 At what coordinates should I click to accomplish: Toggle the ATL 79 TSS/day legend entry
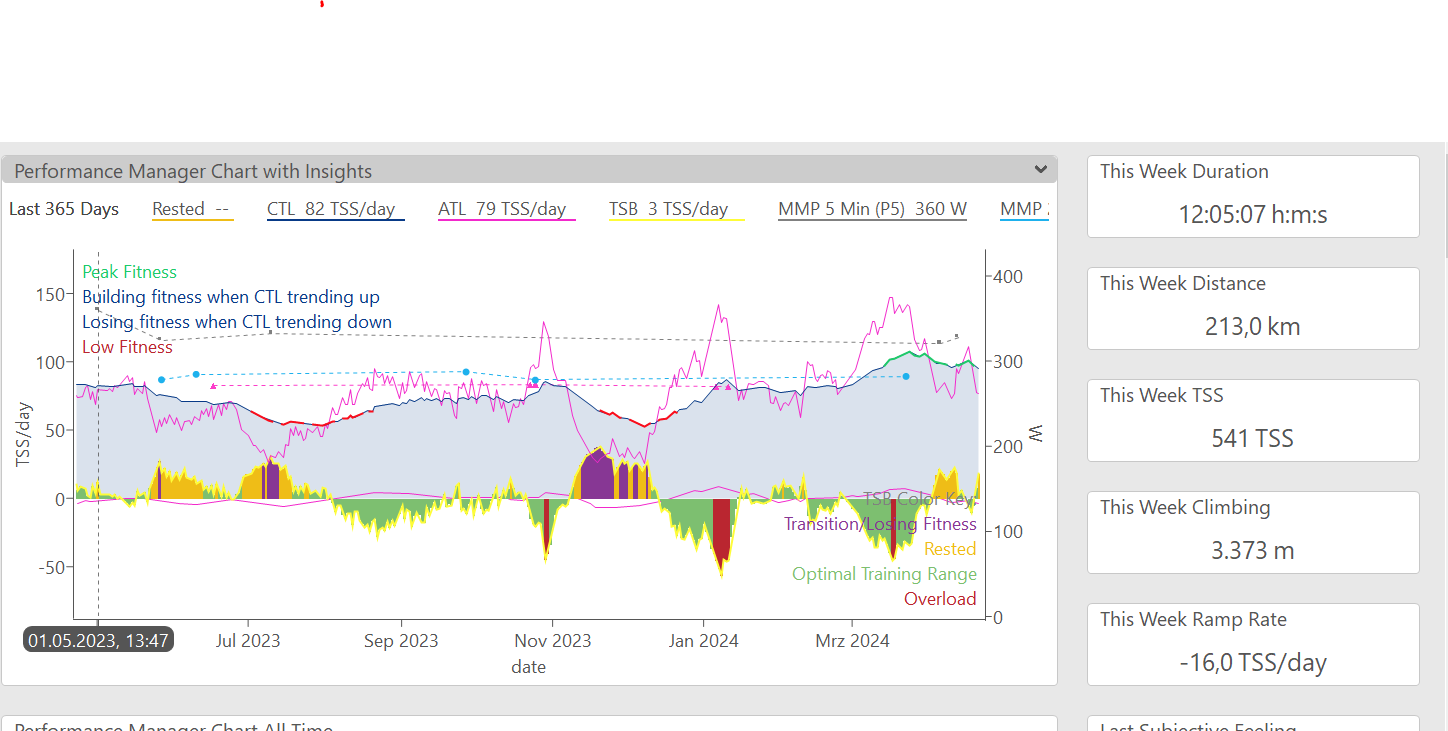[x=506, y=209]
